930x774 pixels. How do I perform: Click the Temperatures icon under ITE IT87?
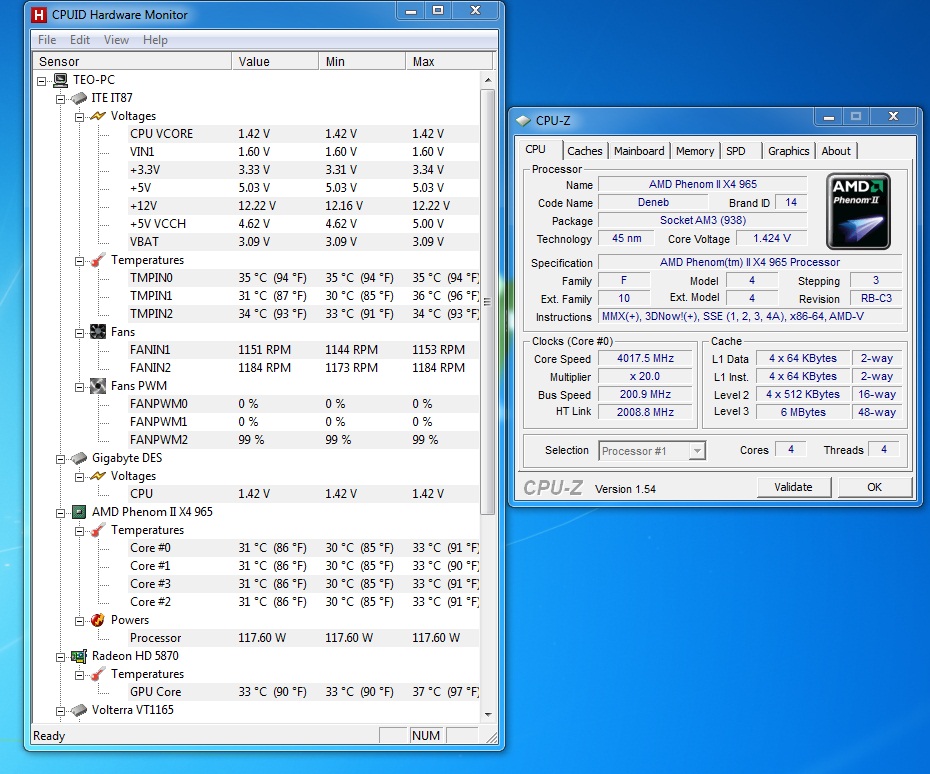click(x=98, y=260)
